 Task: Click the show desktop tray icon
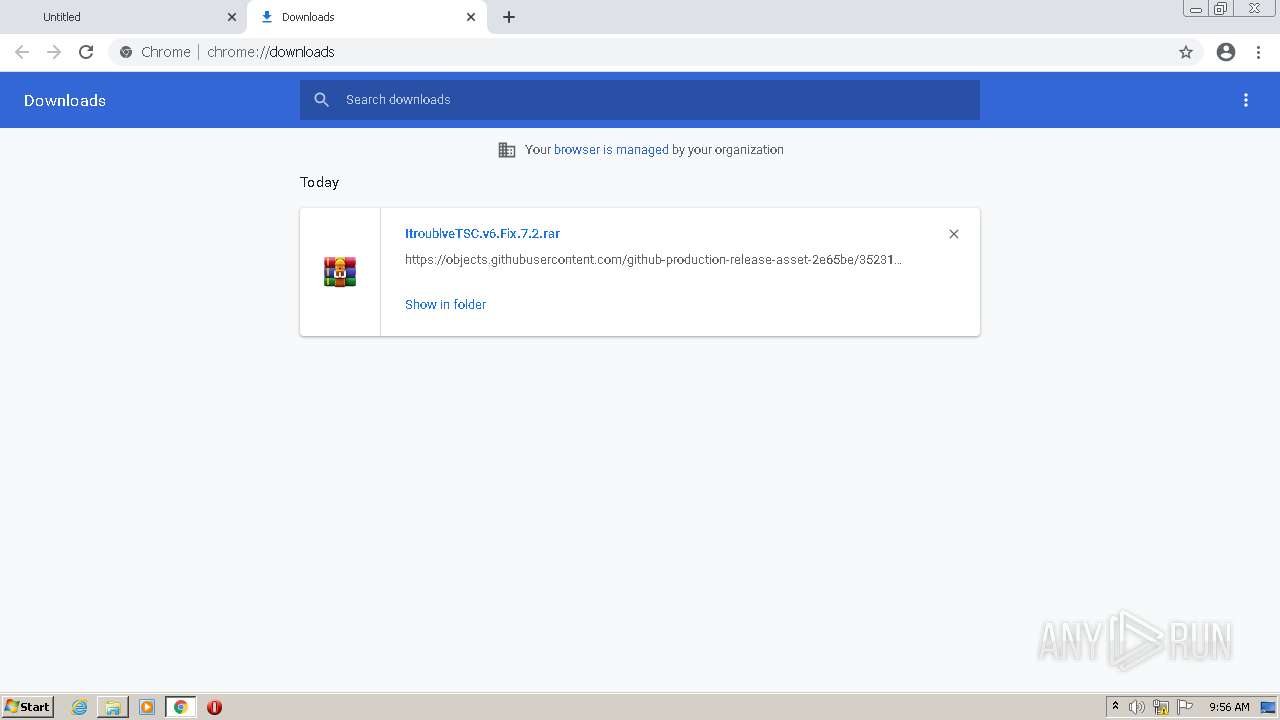(1268, 707)
